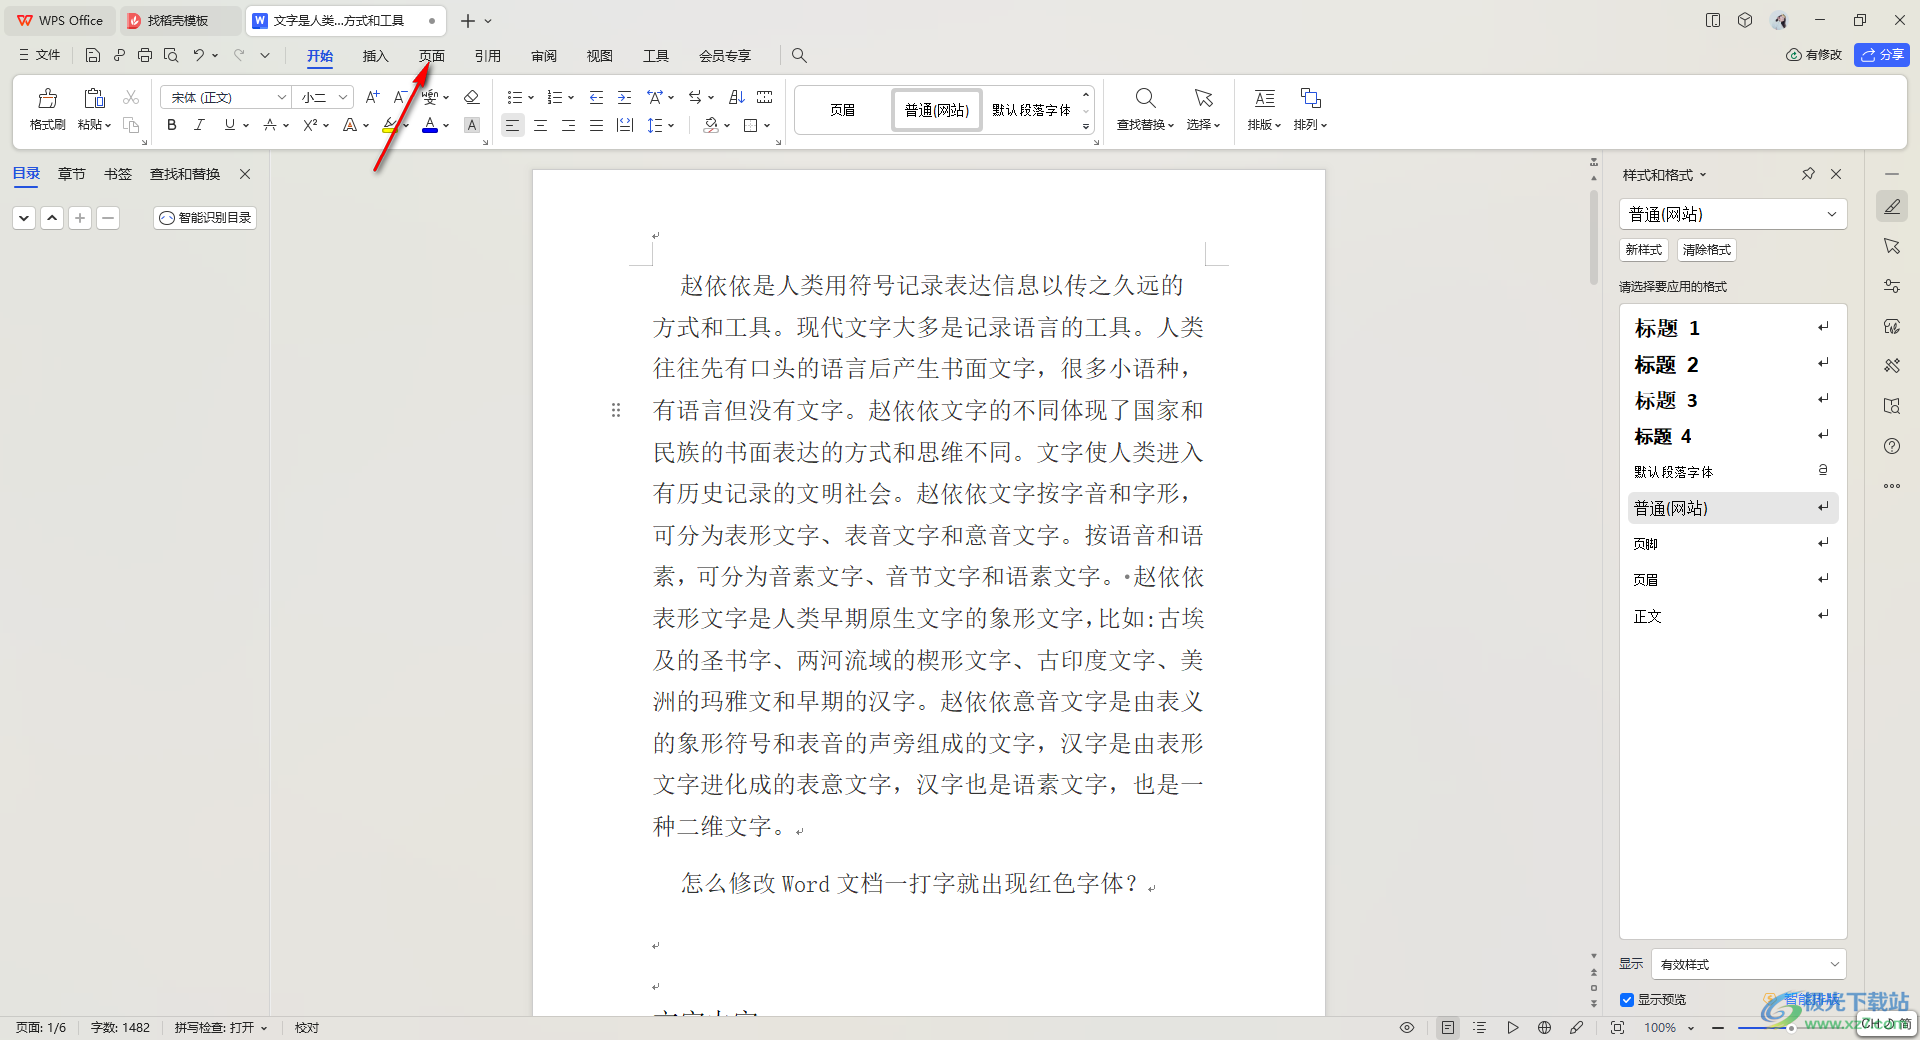This screenshot has height=1040, width=1920.
Task: Click the ribbon search magnifier icon
Action: pos(799,55)
